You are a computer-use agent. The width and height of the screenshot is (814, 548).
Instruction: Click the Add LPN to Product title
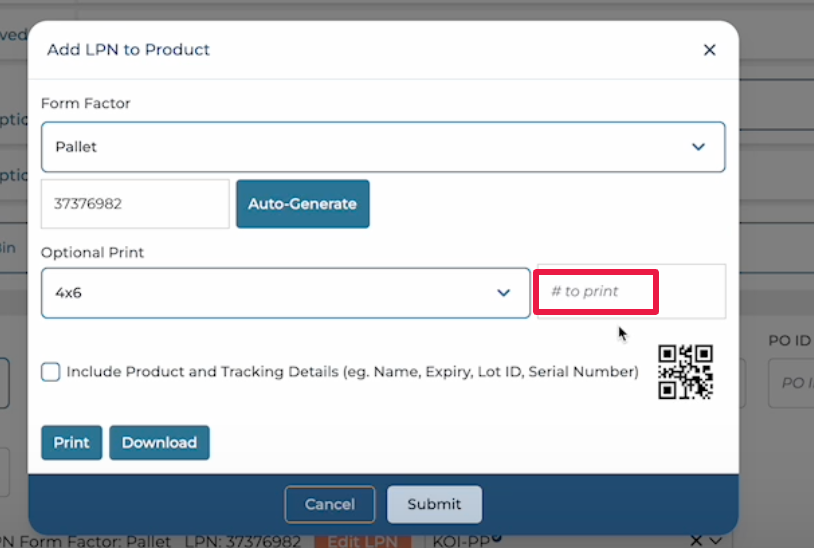[x=128, y=50]
